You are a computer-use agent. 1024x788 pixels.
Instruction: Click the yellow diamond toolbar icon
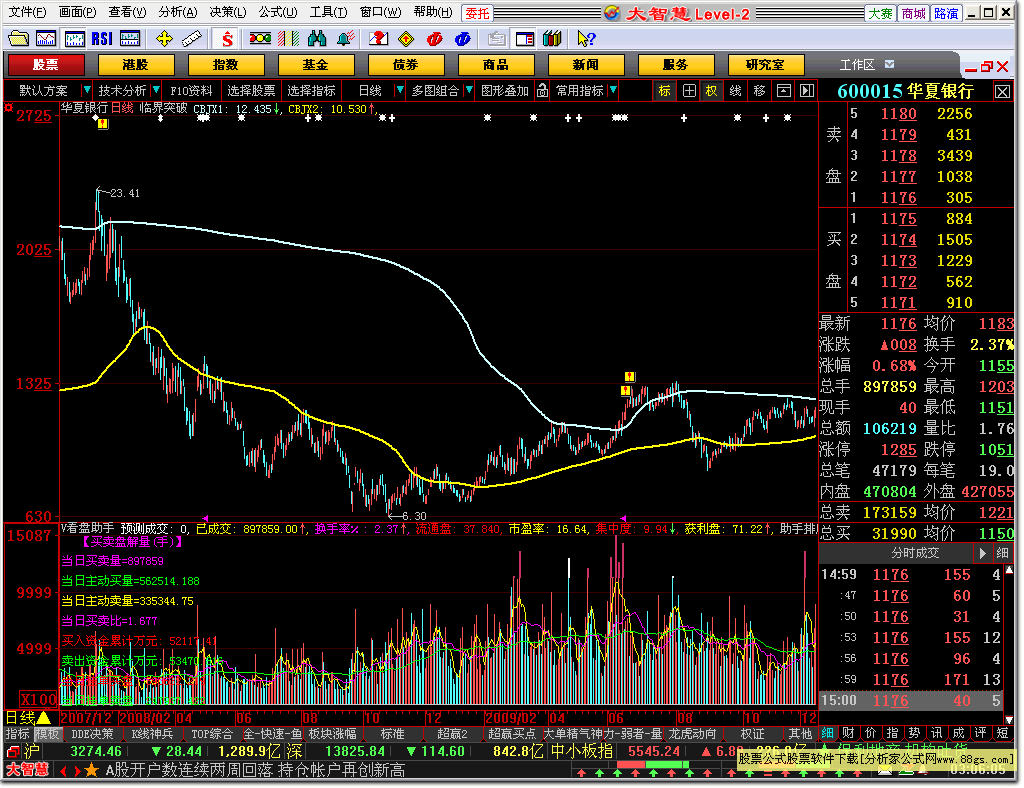tap(406, 39)
